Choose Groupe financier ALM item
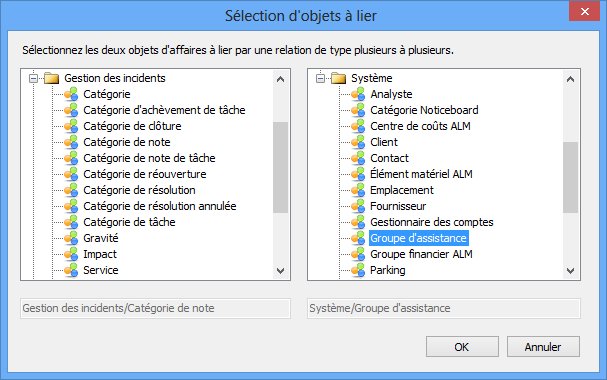This screenshot has width=607, height=380. pyautogui.click(x=421, y=254)
